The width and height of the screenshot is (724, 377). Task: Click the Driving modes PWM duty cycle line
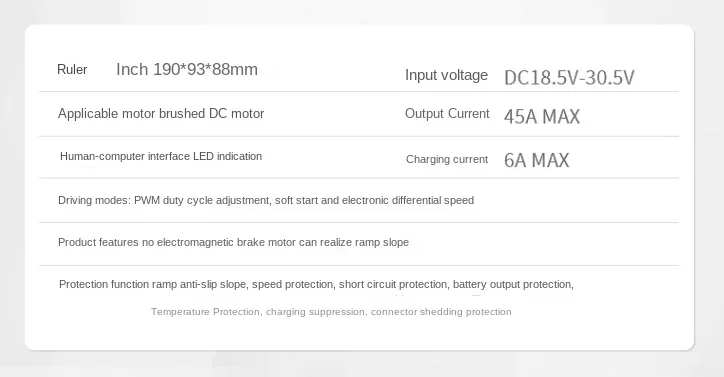coord(266,201)
